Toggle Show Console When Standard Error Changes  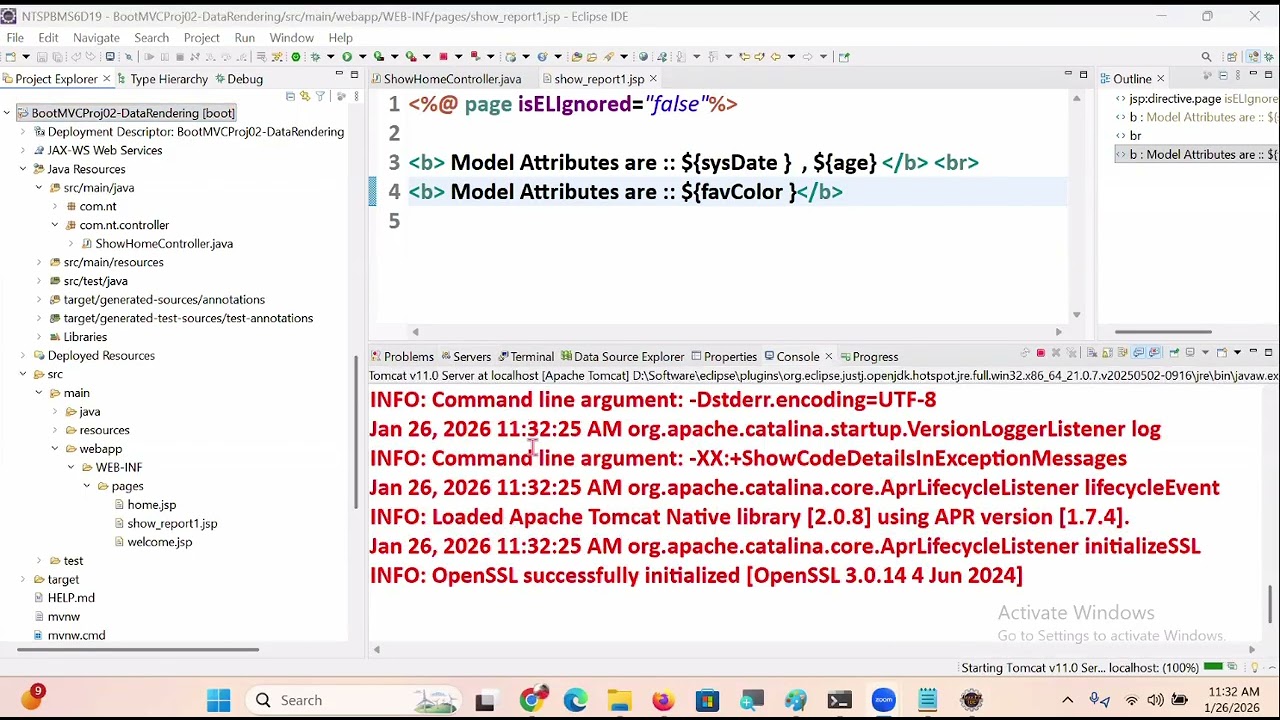tap(1154, 353)
